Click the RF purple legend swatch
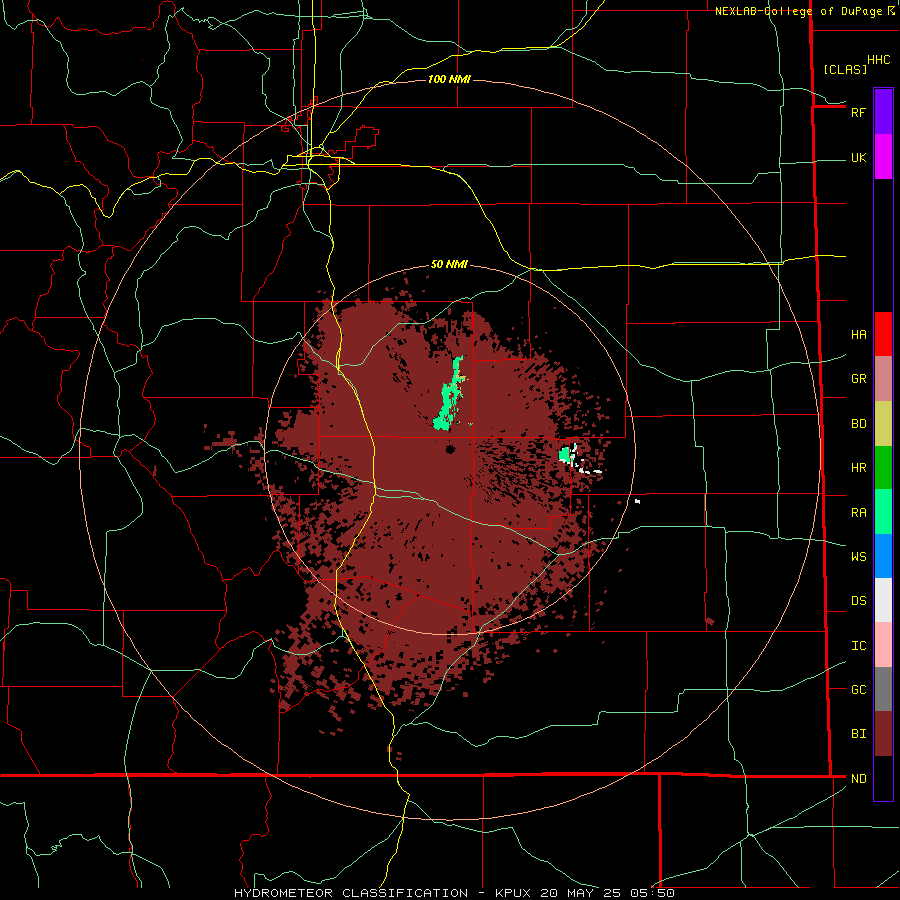The image size is (900, 900). (883, 112)
